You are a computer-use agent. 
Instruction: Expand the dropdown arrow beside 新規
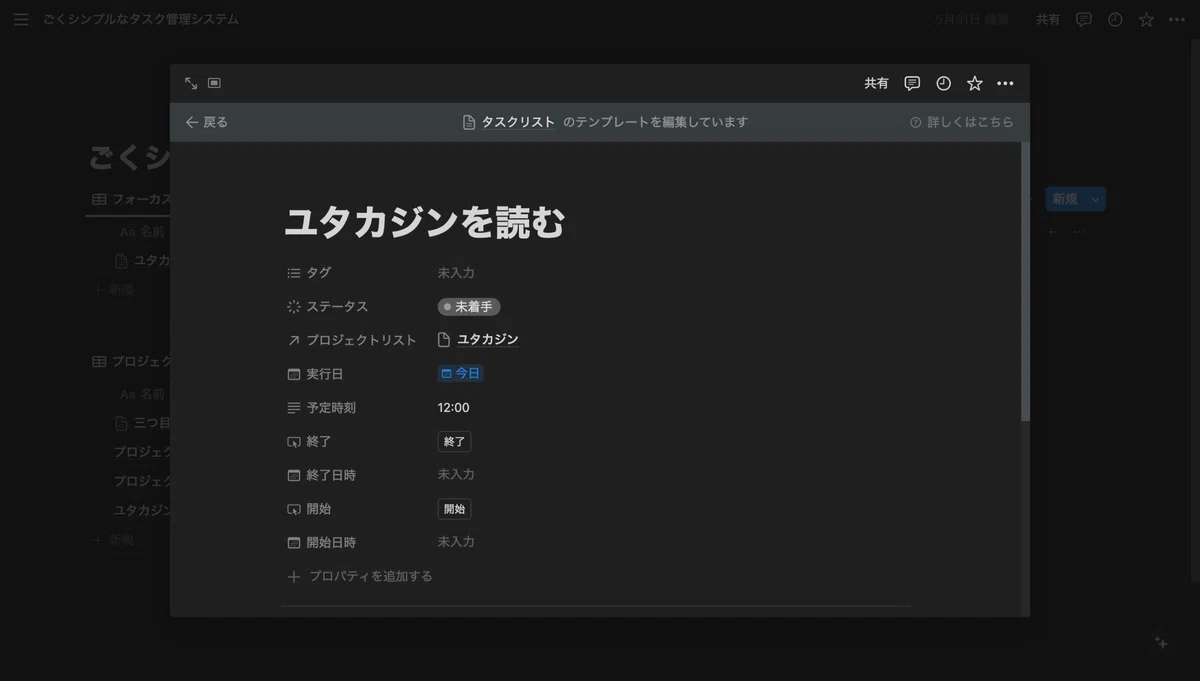tap(1096, 199)
